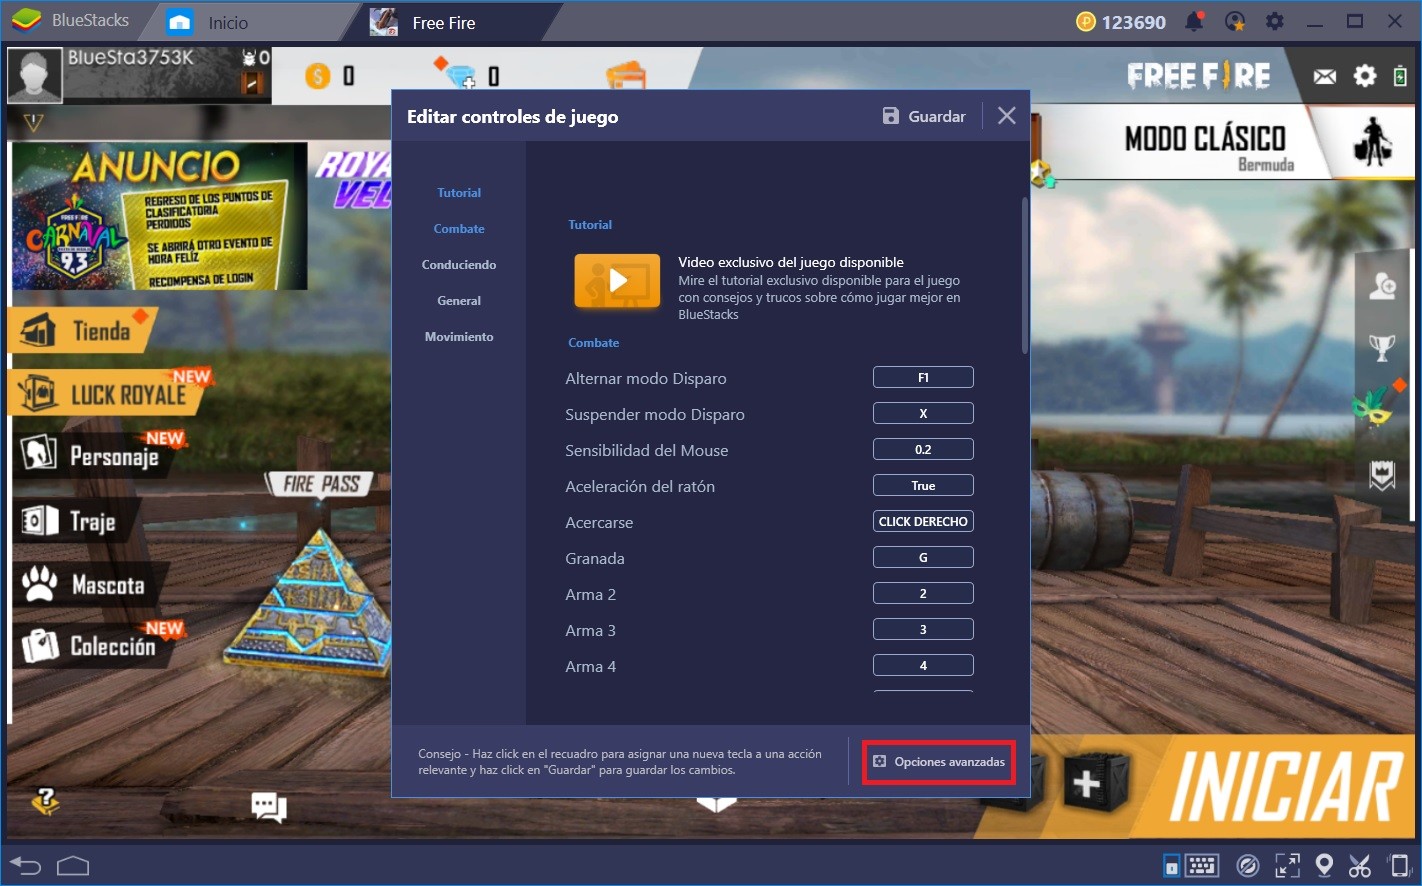Edit the Arma 4 key field

click(x=923, y=665)
